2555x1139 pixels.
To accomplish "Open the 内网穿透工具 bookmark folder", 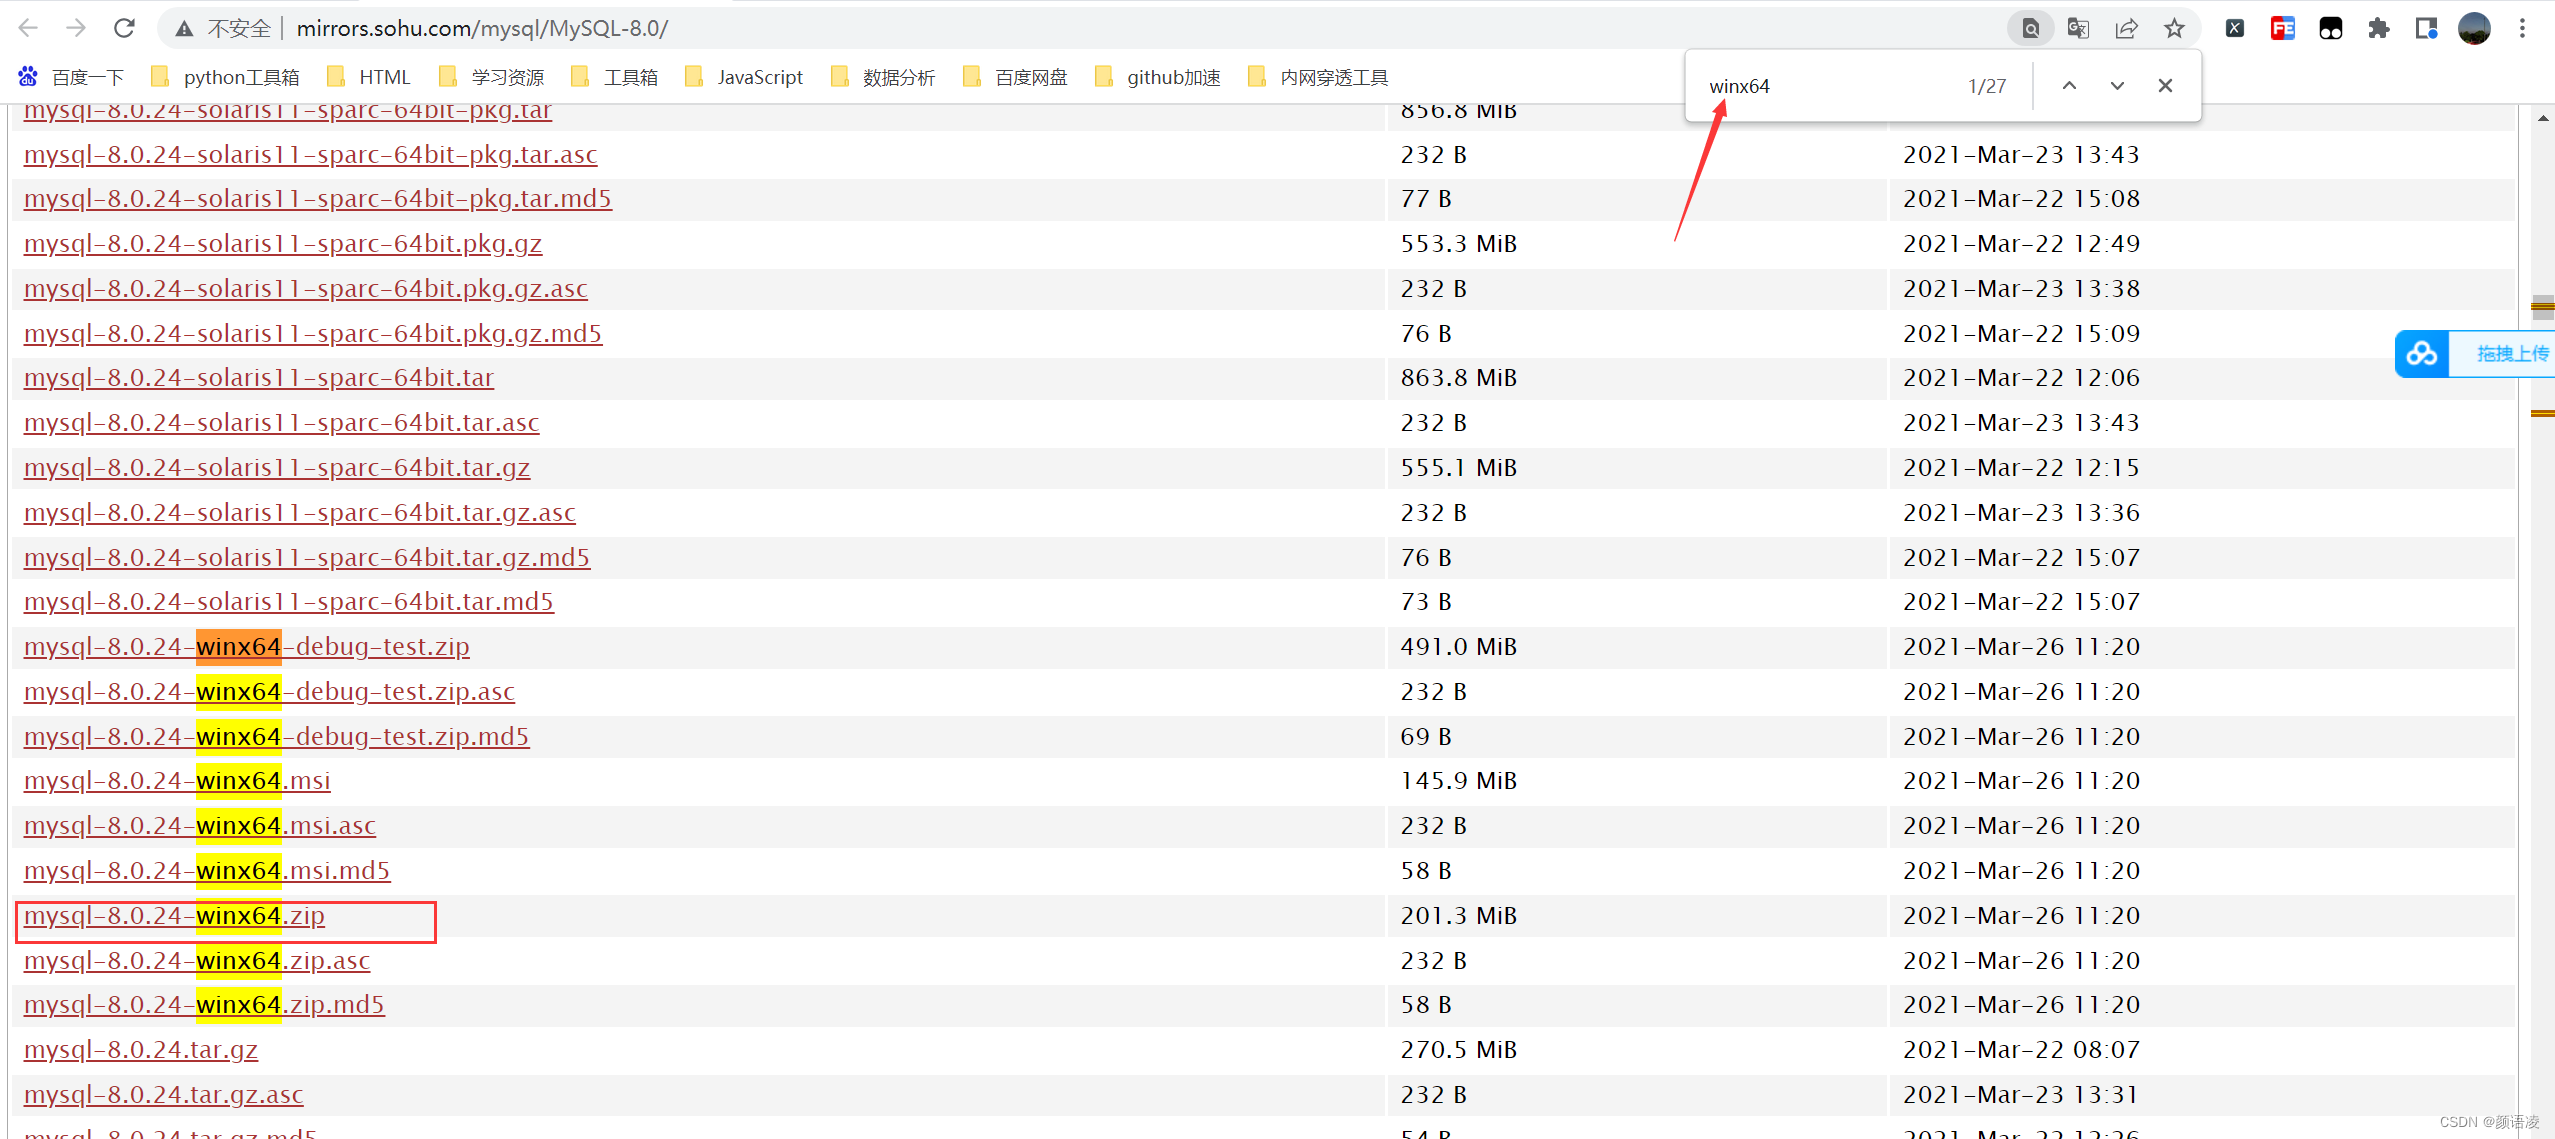I will coord(1318,77).
